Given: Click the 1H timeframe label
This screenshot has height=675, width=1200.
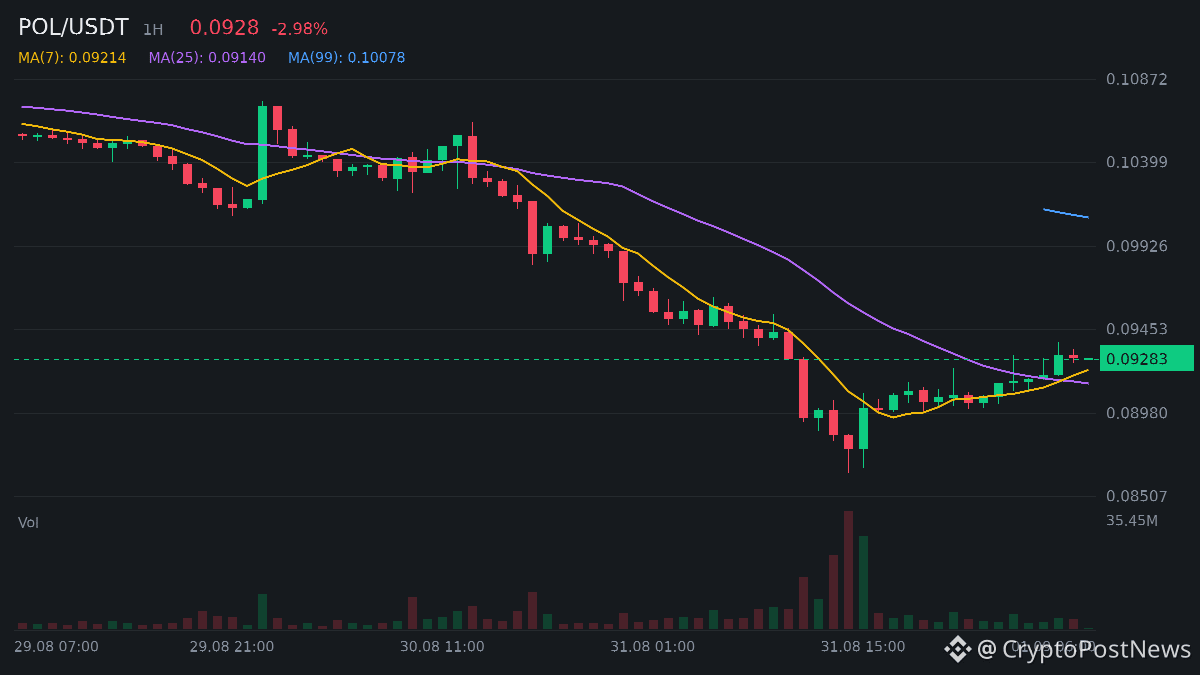Looking at the screenshot, I should pos(153,30).
